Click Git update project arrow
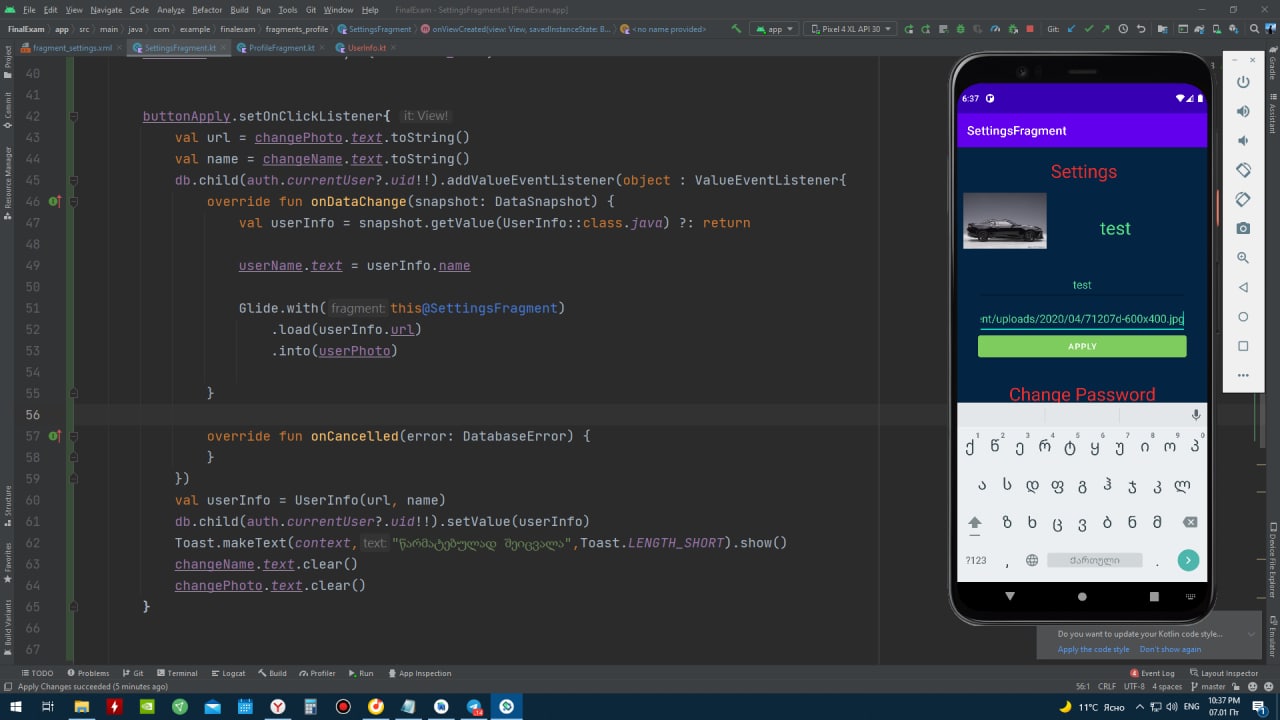1280x720 pixels. 1072,29
